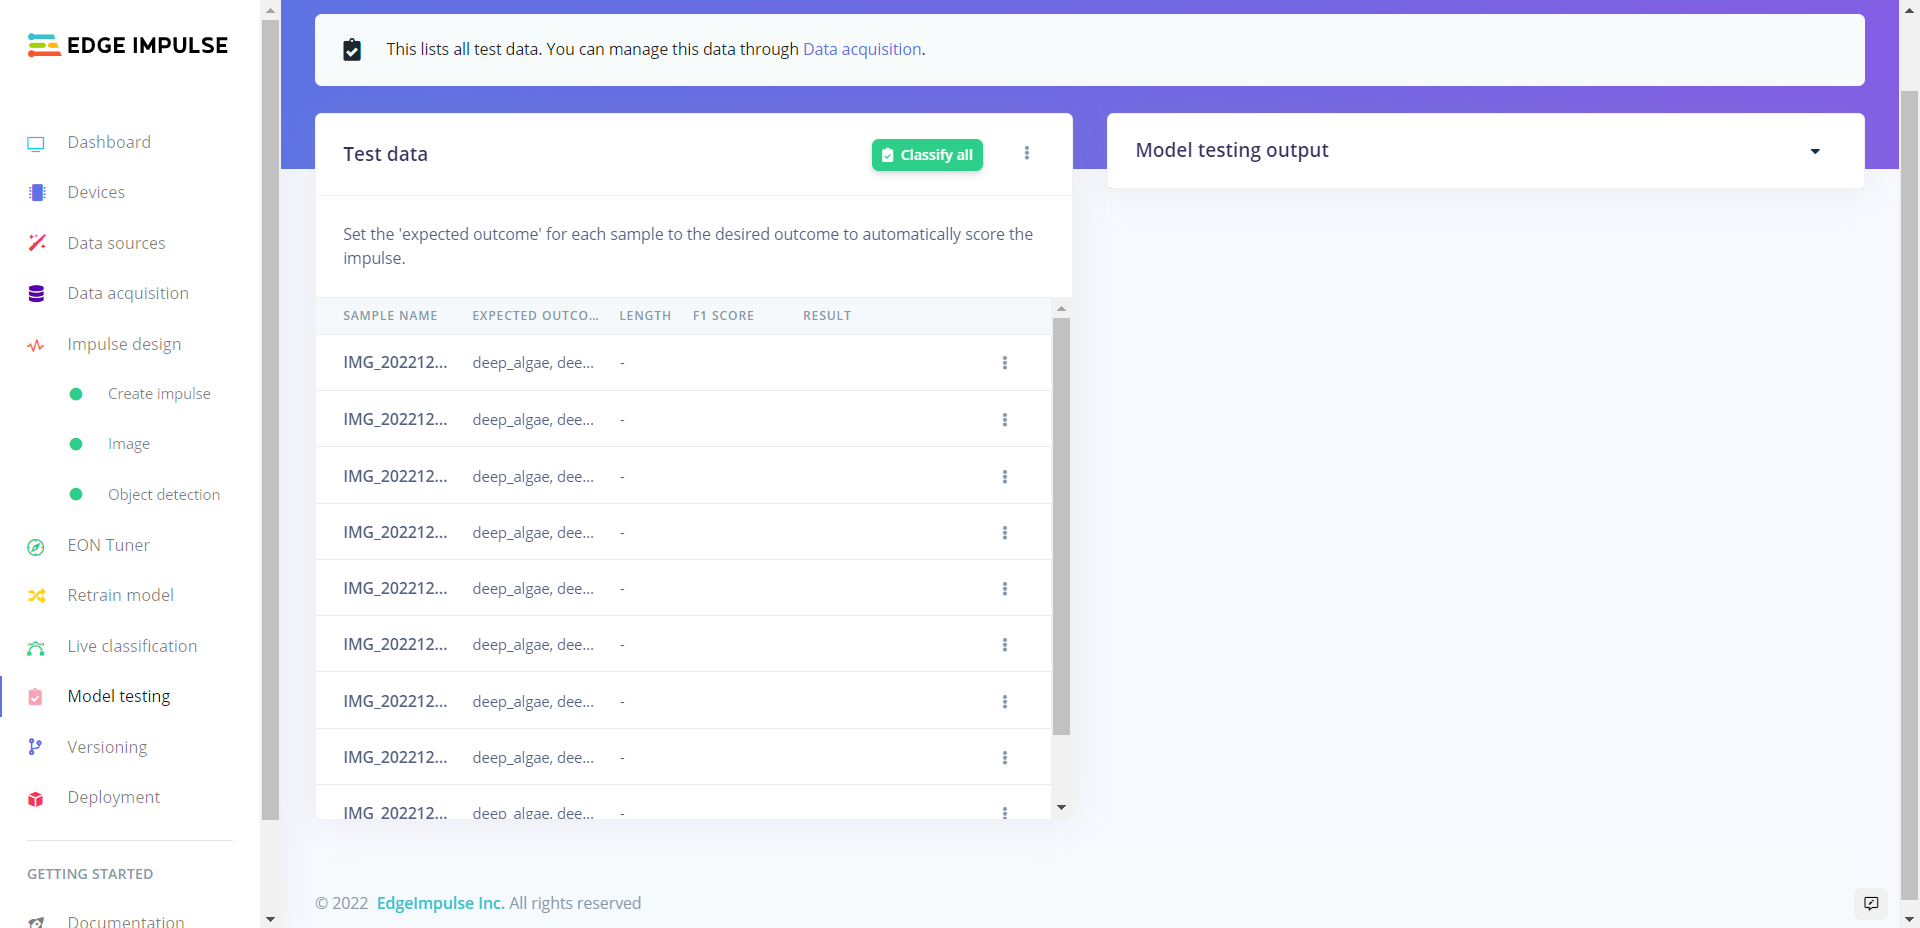Click the table's scroll-down arrow
Viewport: 1920px width, 928px height.
tap(1061, 808)
